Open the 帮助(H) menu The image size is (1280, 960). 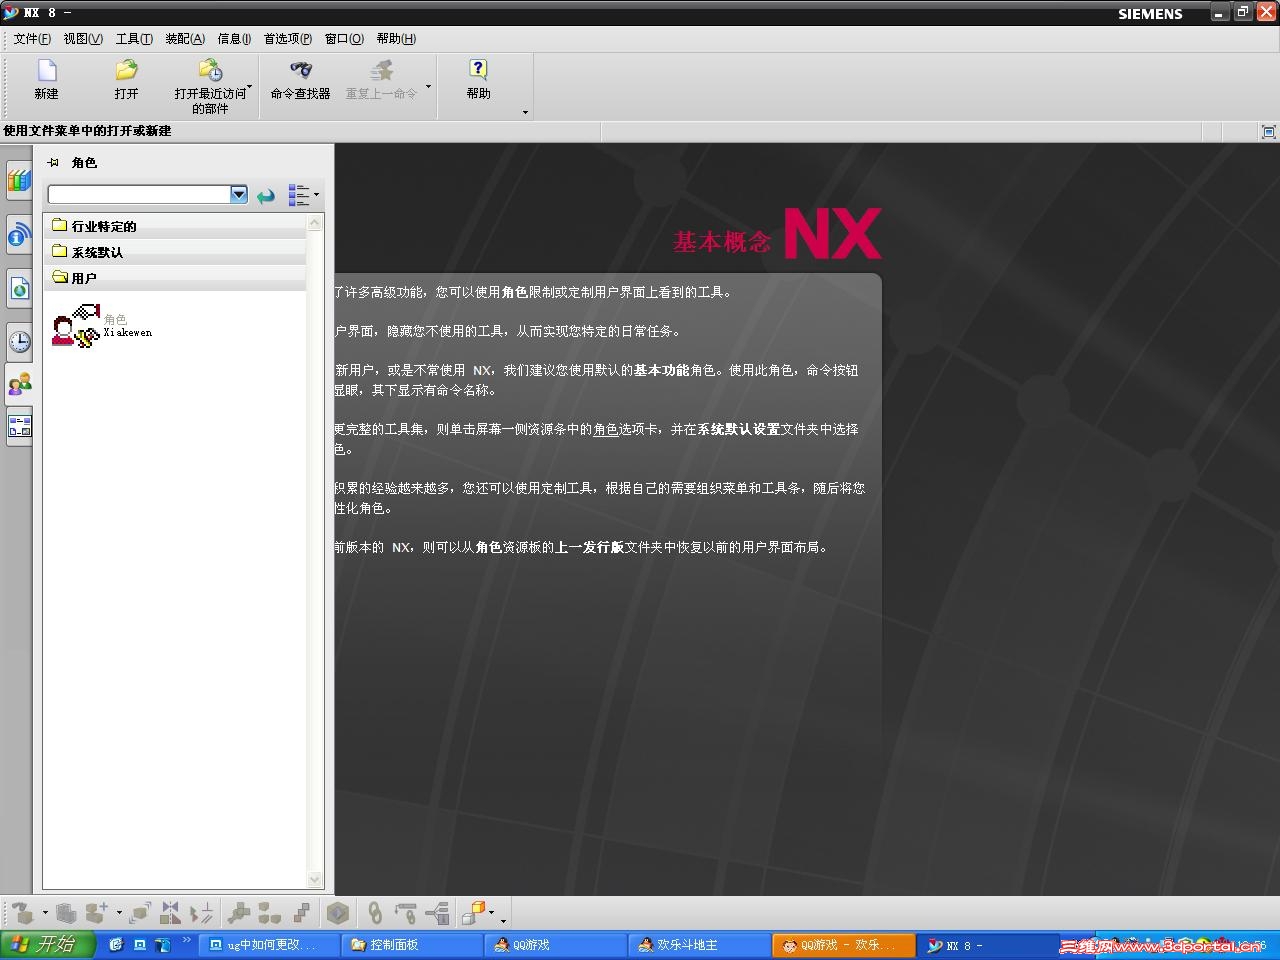click(x=396, y=39)
